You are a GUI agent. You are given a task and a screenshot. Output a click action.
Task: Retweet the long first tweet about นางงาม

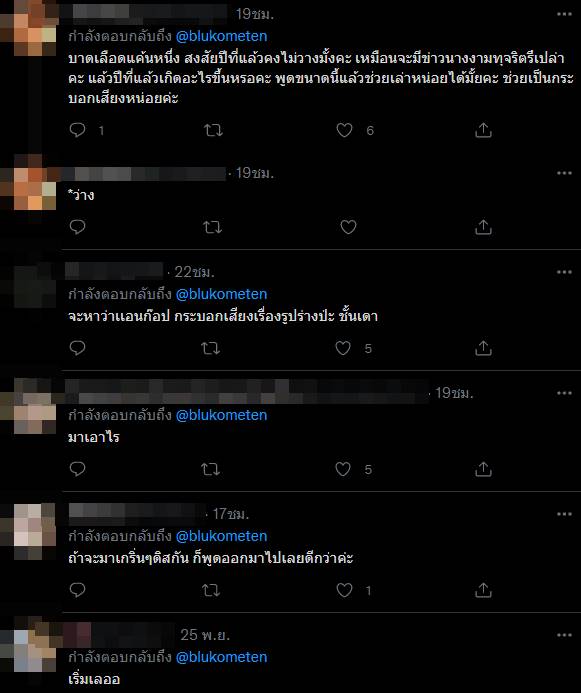pos(213,130)
